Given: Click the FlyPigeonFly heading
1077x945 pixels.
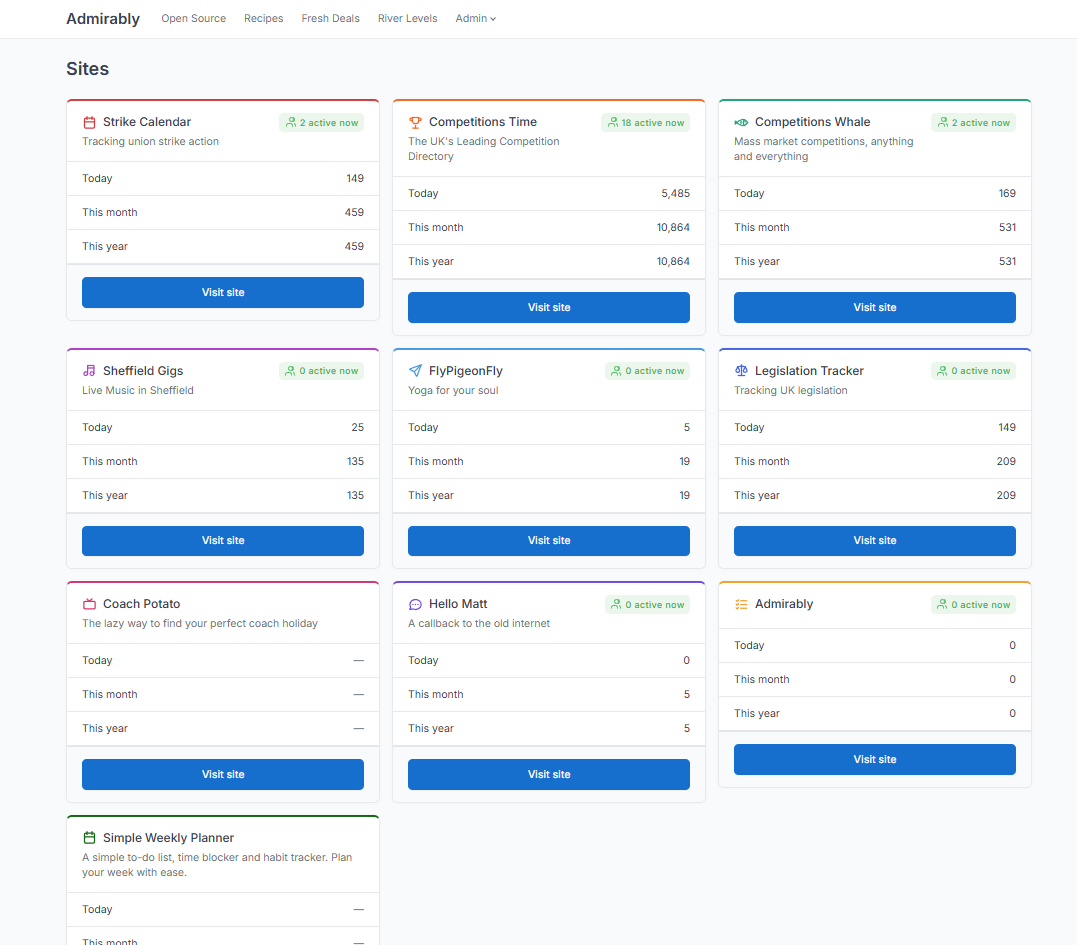Looking at the screenshot, I should point(466,371).
